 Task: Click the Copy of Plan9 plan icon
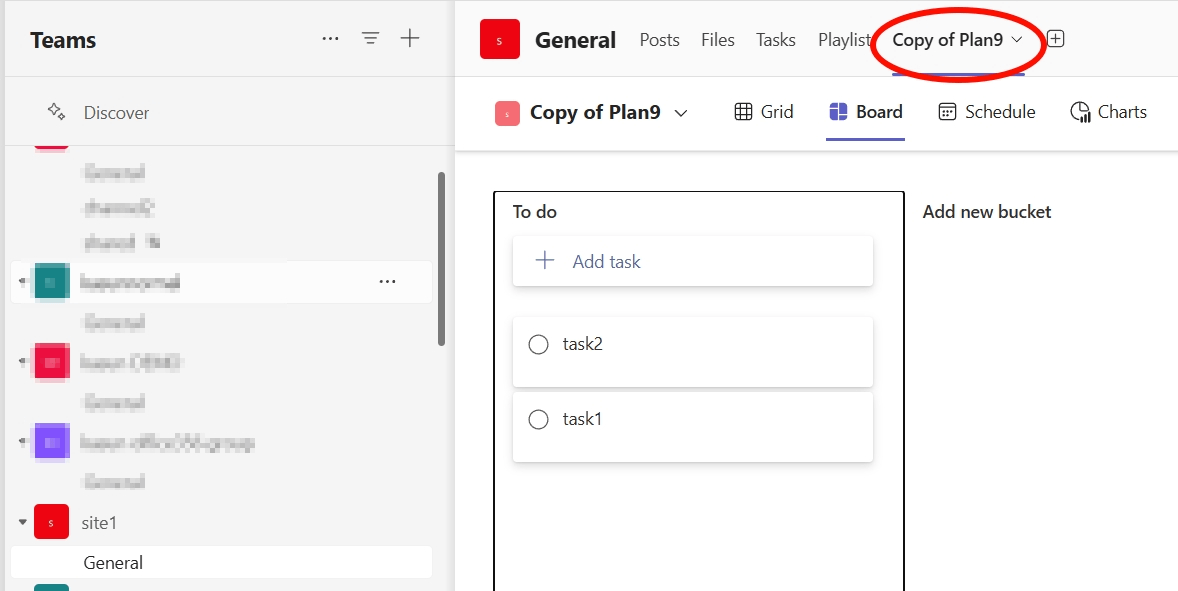pos(508,113)
